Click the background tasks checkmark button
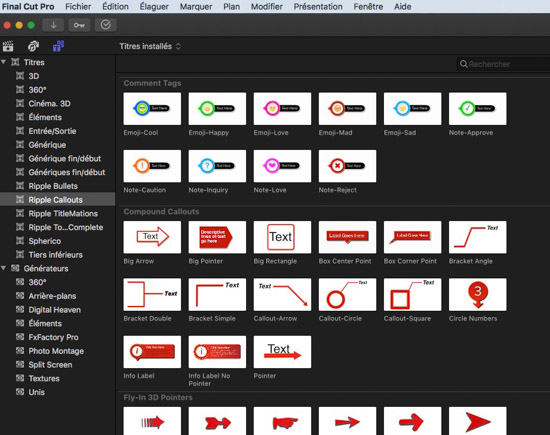550x435 pixels. click(106, 25)
